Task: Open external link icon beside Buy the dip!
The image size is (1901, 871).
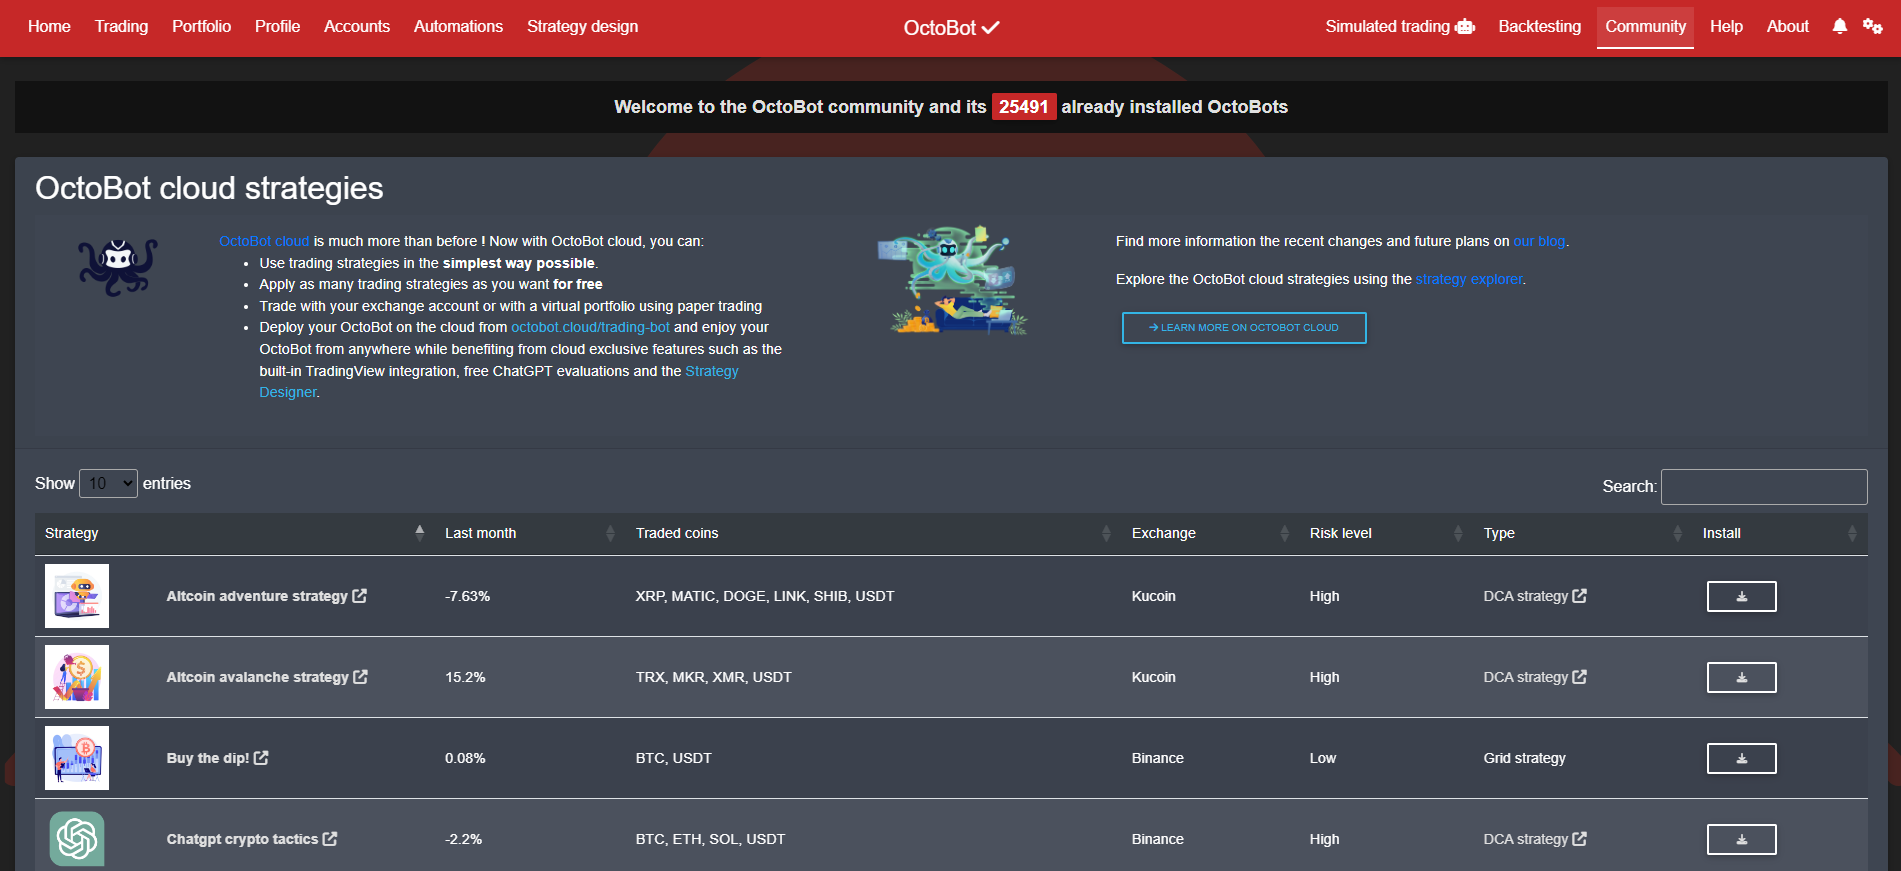Action: point(261,758)
